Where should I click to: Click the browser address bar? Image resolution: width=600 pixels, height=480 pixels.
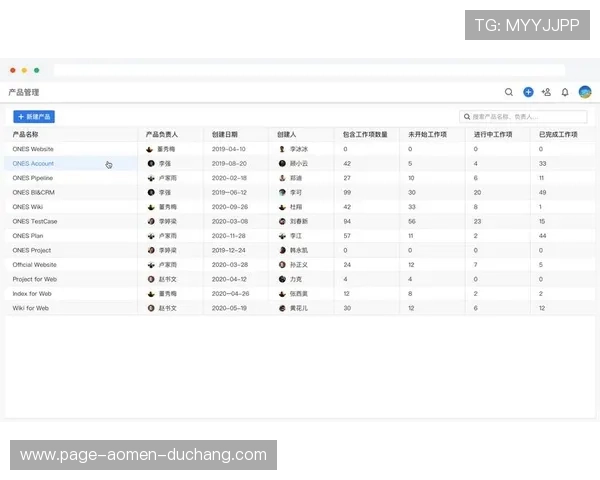click(x=309, y=70)
